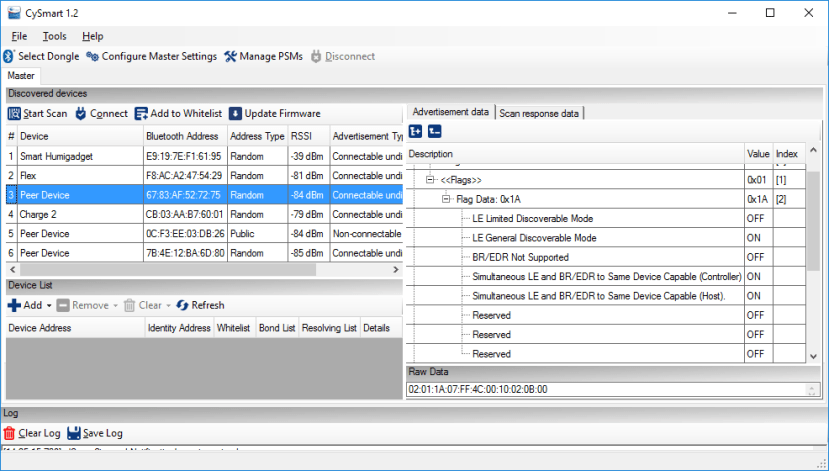Click the discovered devices horizontal scrollbar
Image resolution: width=829 pixels, height=471 pixels.
168,270
